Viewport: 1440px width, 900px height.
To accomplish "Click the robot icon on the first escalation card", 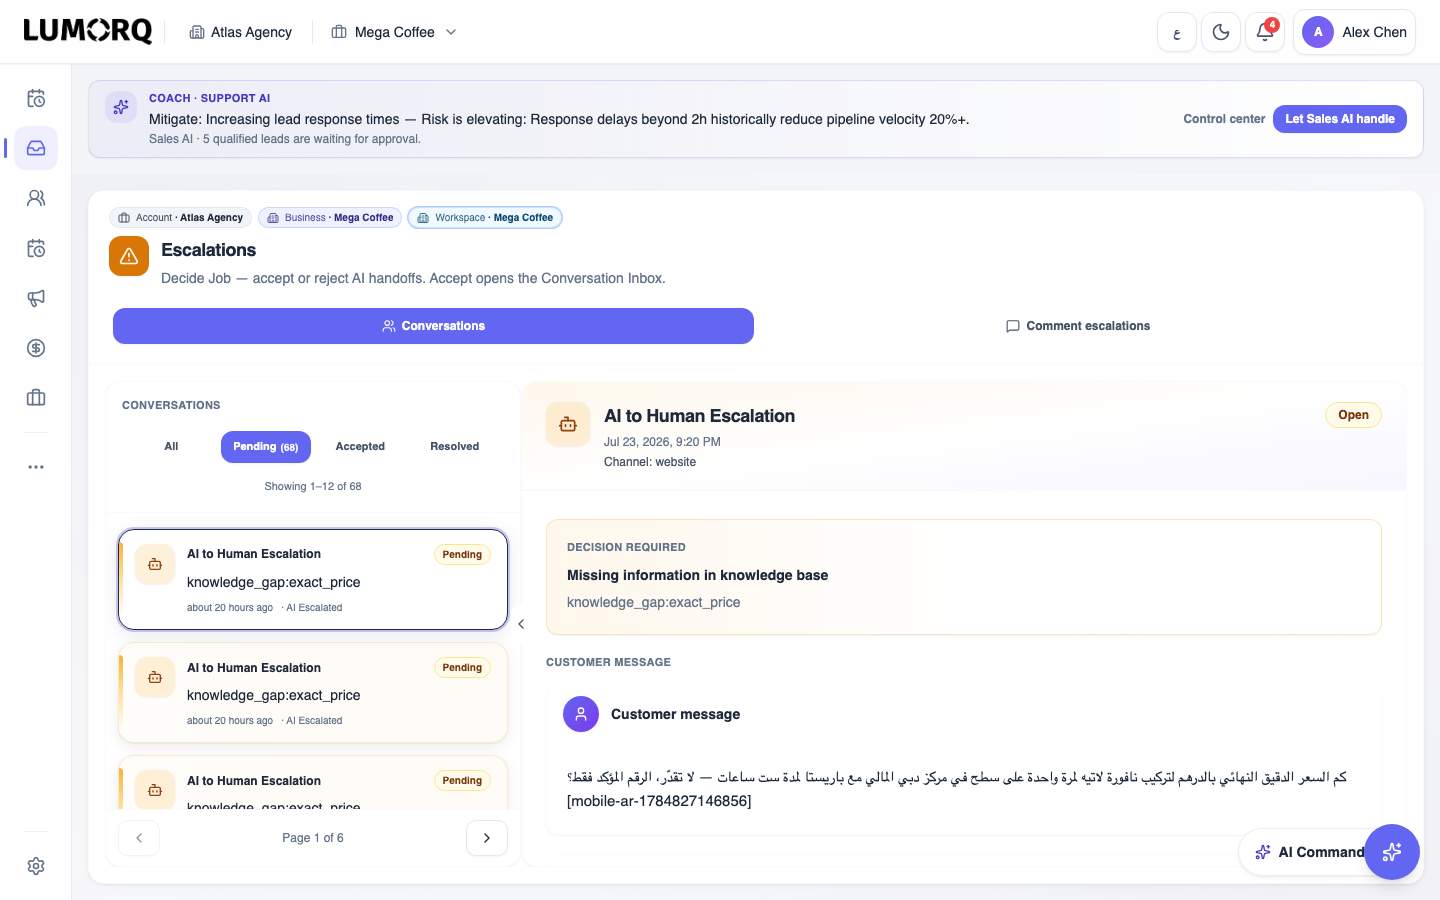I will pos(155,565).
